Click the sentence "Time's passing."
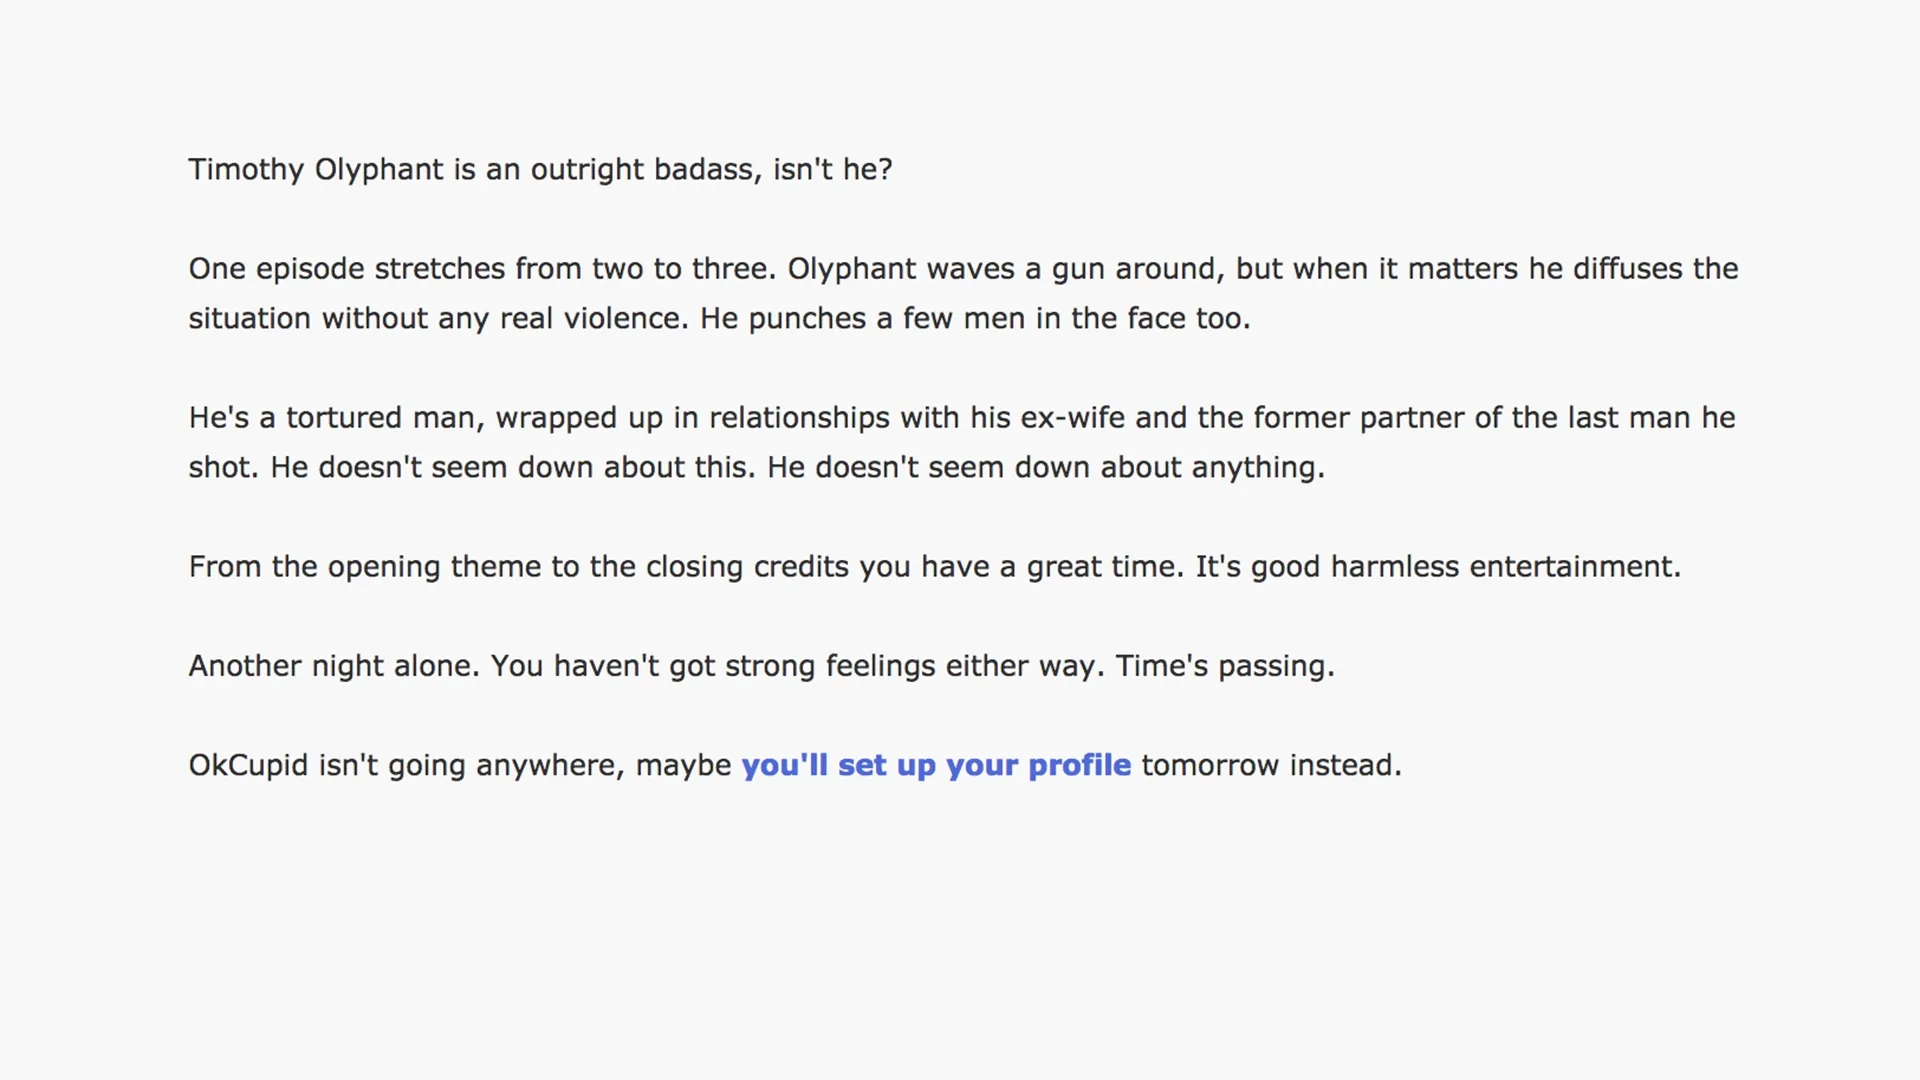 pos(1224,666)
